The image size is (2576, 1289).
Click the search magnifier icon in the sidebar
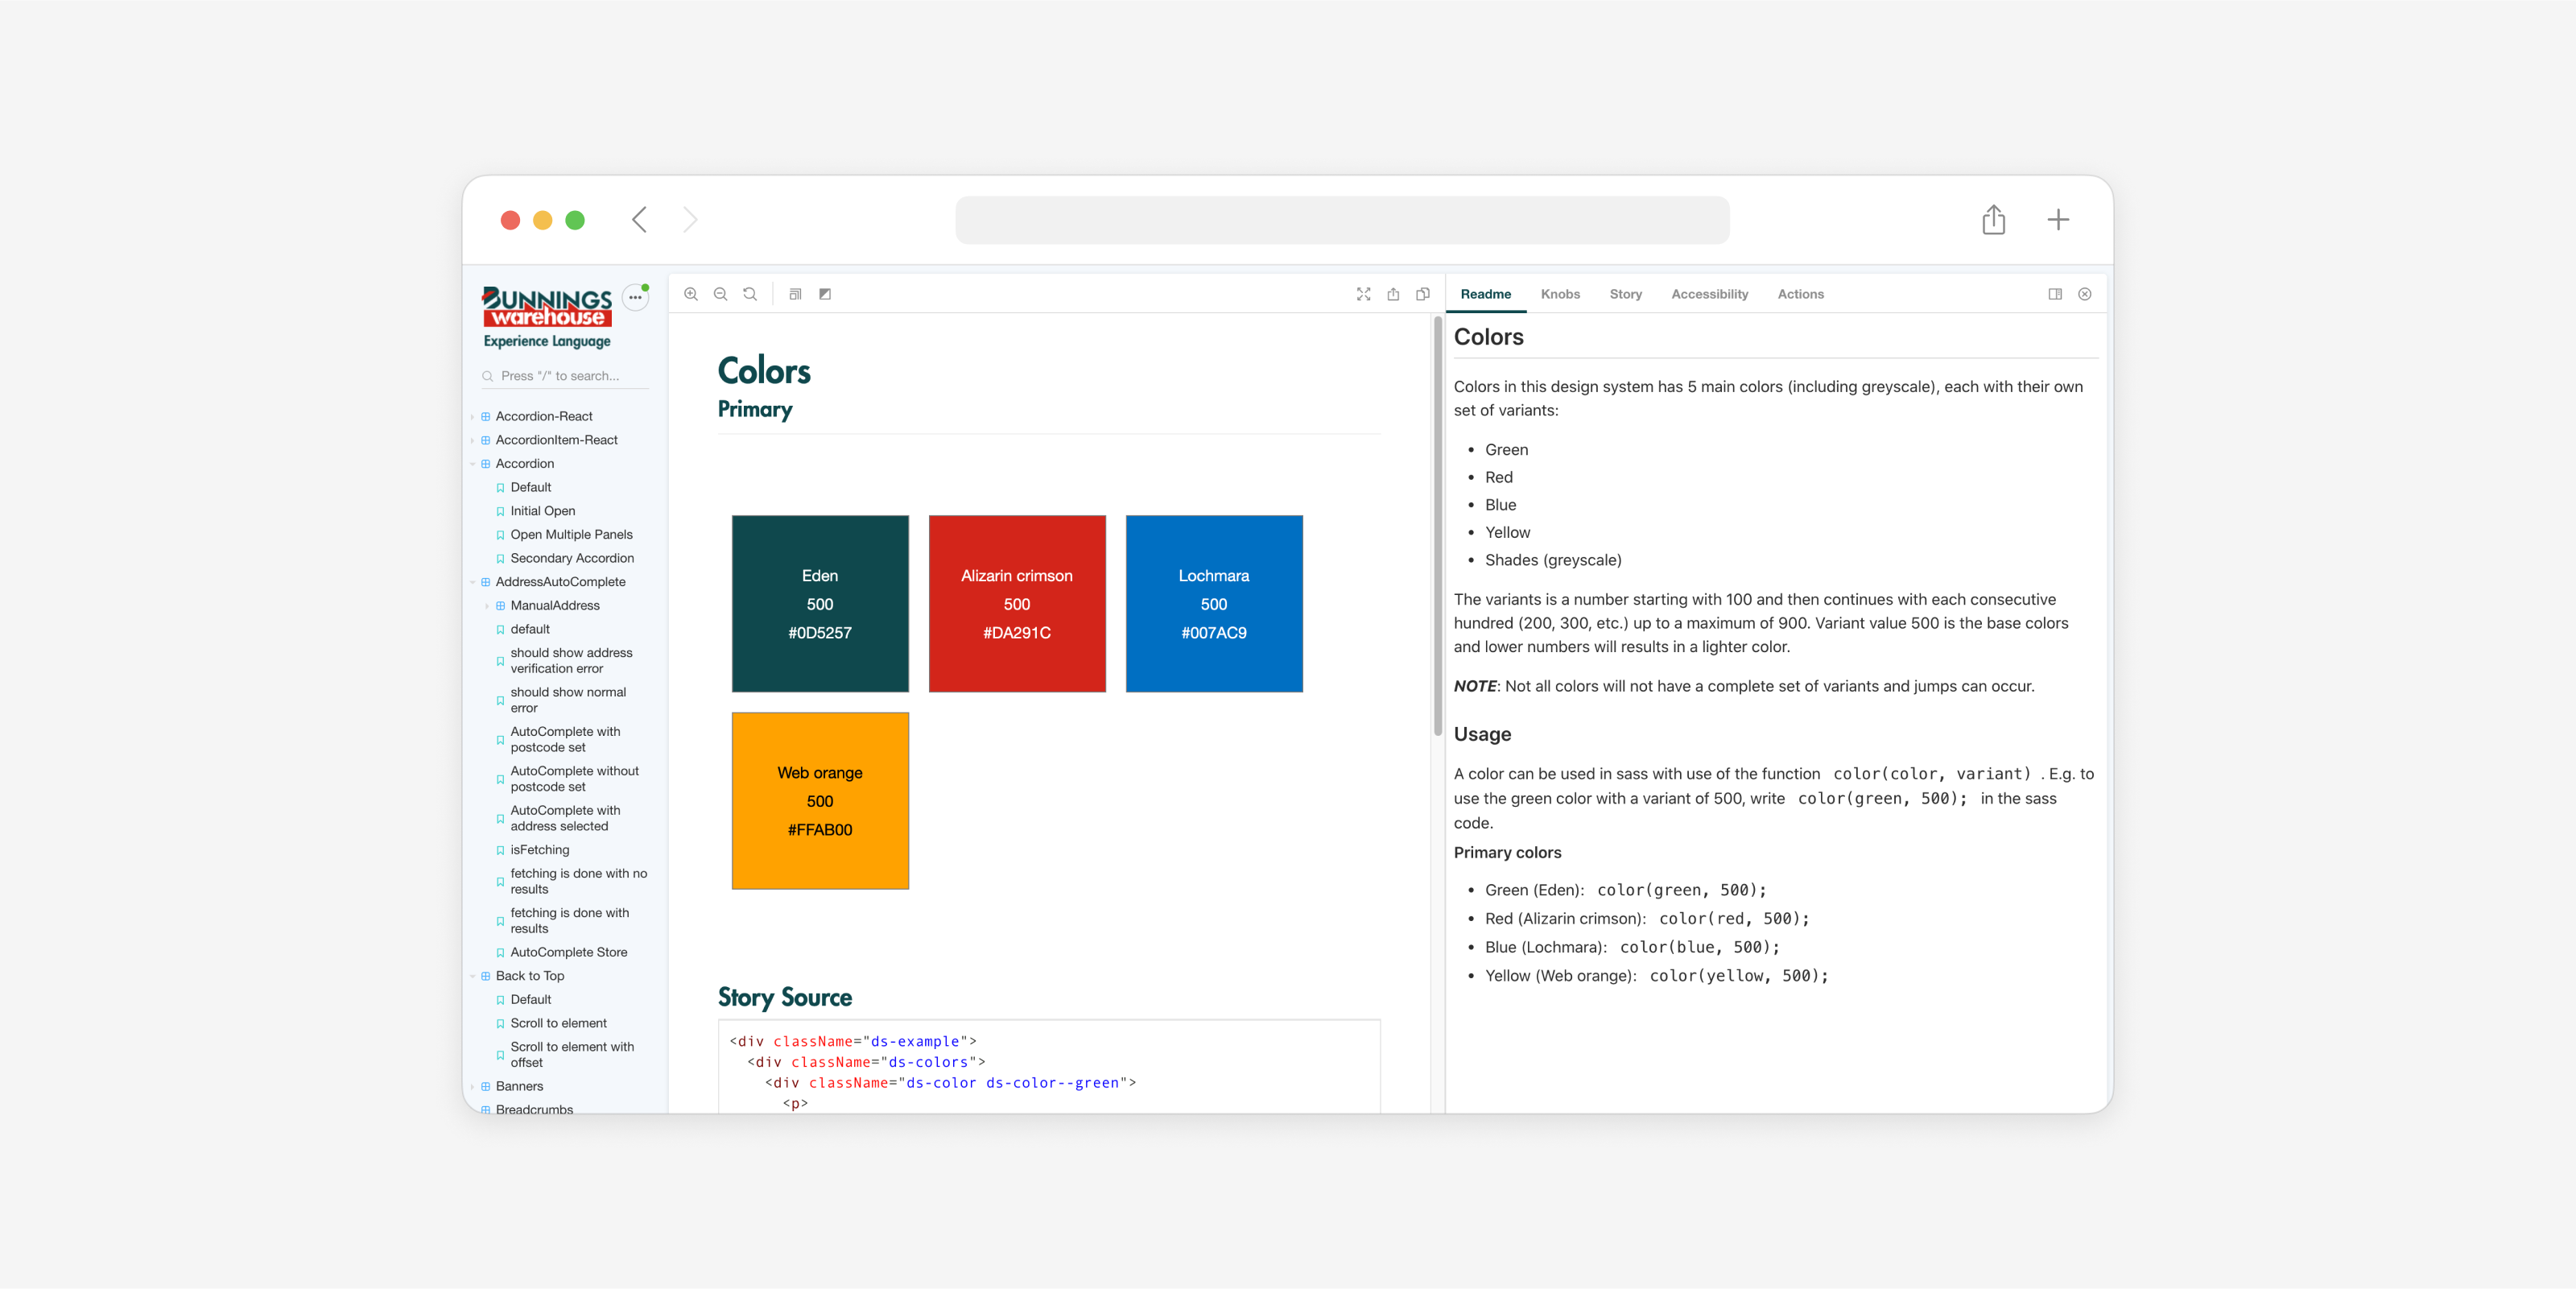(x=488, y=376)
